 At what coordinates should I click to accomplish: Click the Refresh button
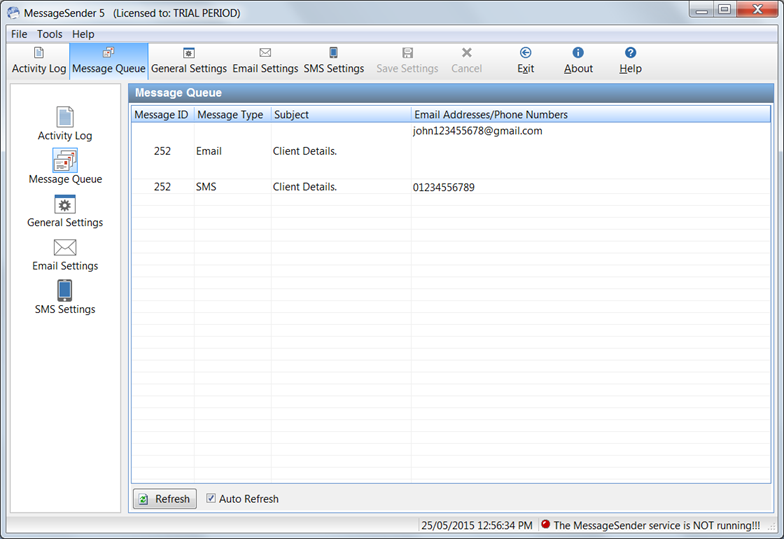[x=164, y=498]
